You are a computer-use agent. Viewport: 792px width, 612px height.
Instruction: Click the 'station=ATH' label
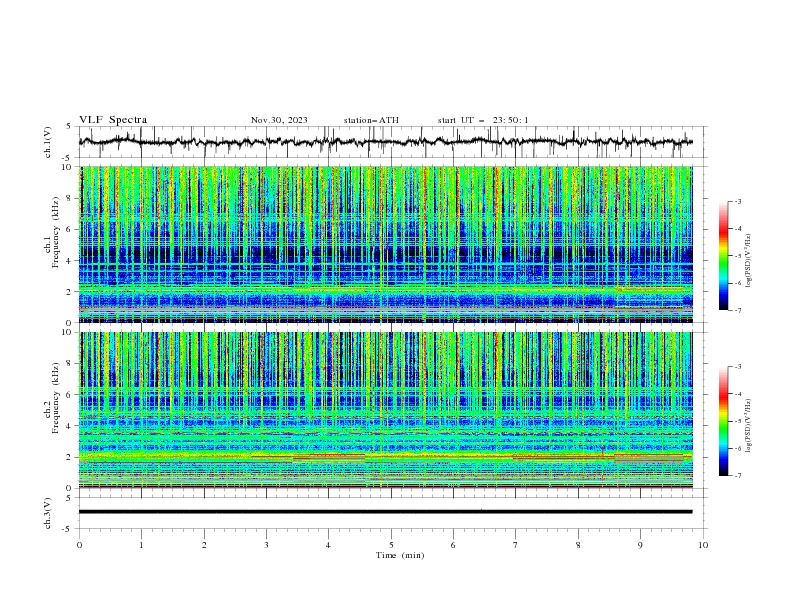click(x=371, y=120)
